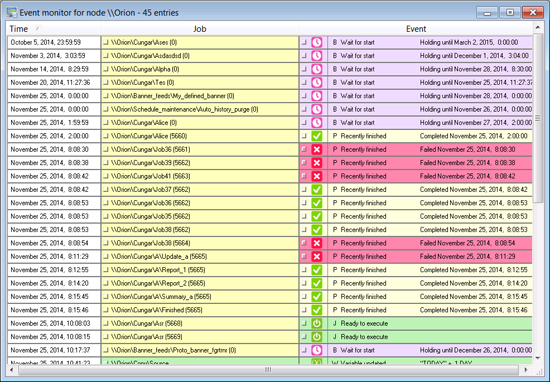Click the Event column header
Image resolution: width=550 pixels, height=382 pixels.
416,29
